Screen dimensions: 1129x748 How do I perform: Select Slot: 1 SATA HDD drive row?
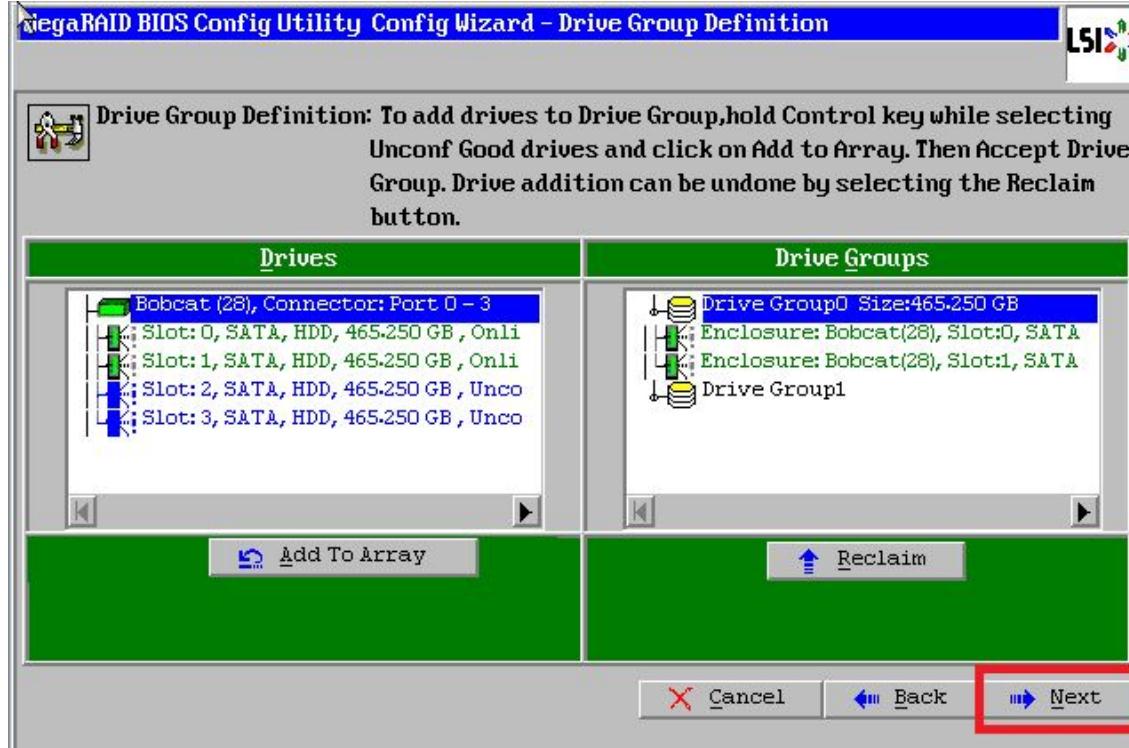click(330, 361)
